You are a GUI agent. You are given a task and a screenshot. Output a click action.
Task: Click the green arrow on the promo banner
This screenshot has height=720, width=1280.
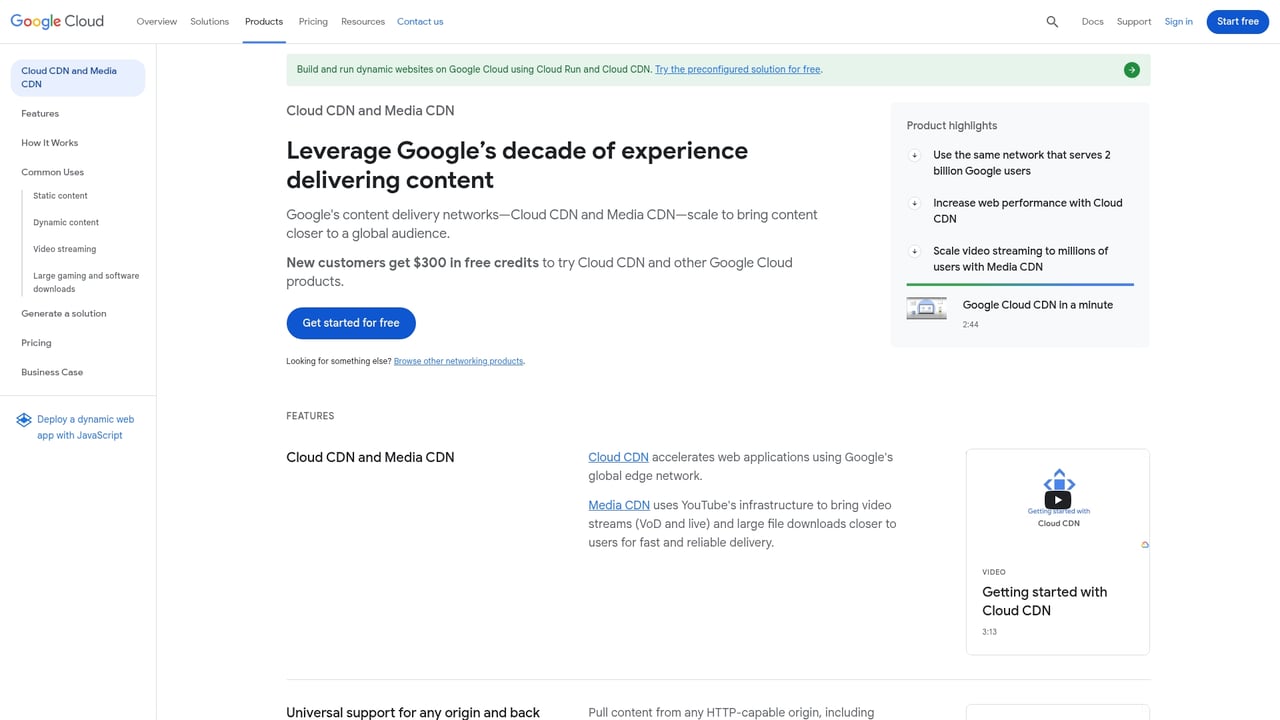[x=1131, y=69]
